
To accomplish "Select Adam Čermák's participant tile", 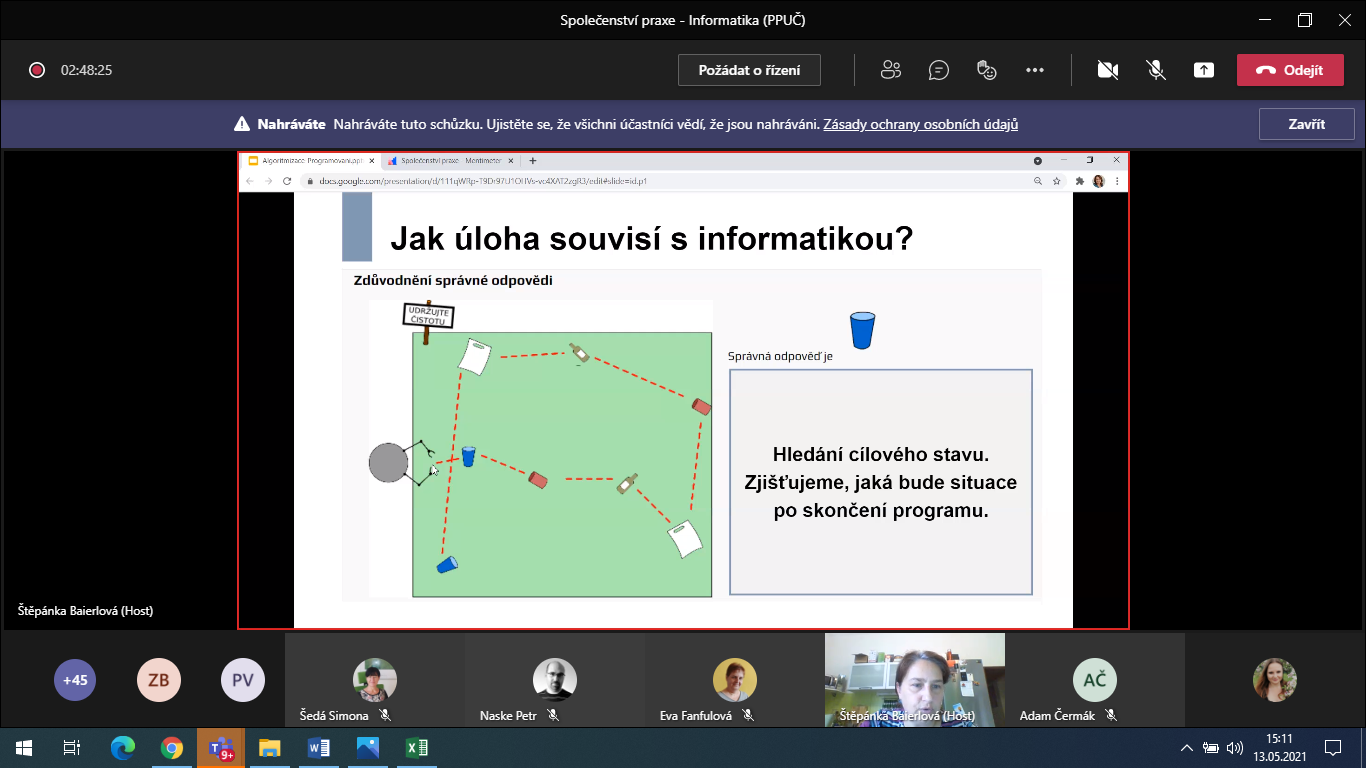I will [x=1094, y=682].
